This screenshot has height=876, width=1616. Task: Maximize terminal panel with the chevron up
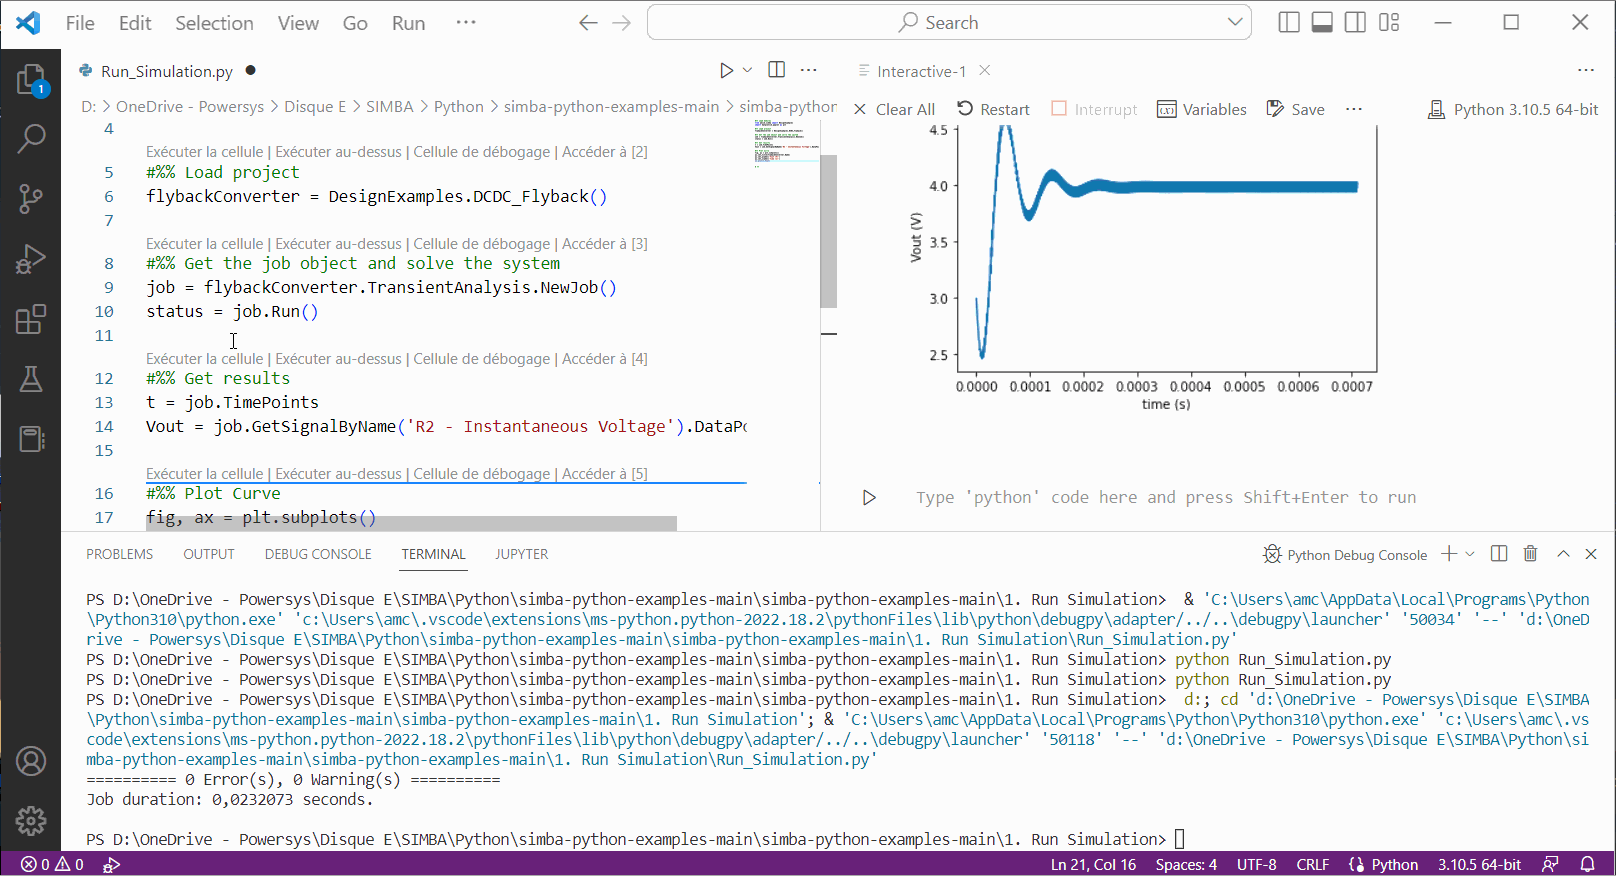tap(1563, 554)
